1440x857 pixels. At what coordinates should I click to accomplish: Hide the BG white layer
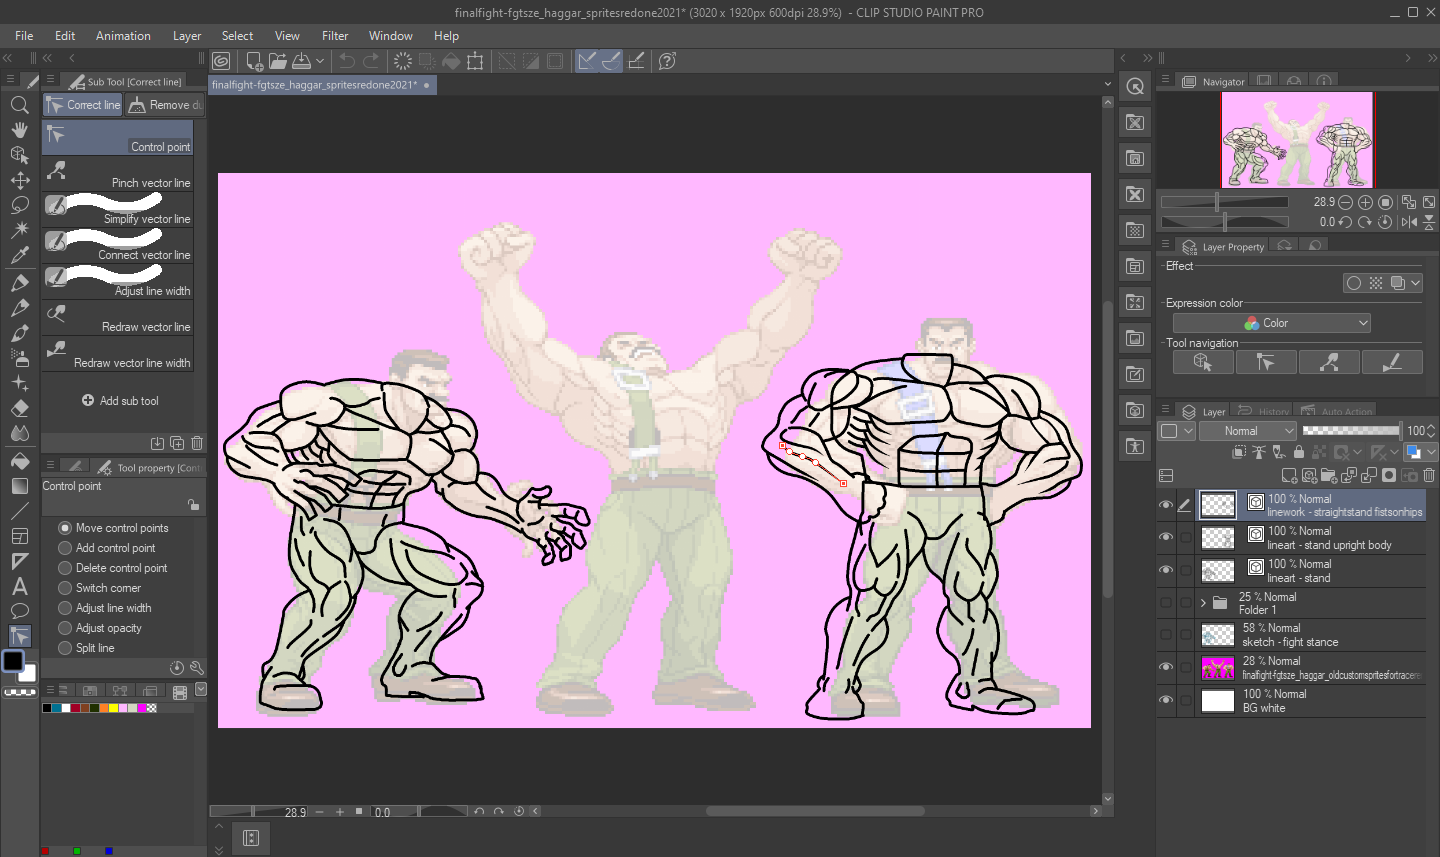pos(1165,700)
